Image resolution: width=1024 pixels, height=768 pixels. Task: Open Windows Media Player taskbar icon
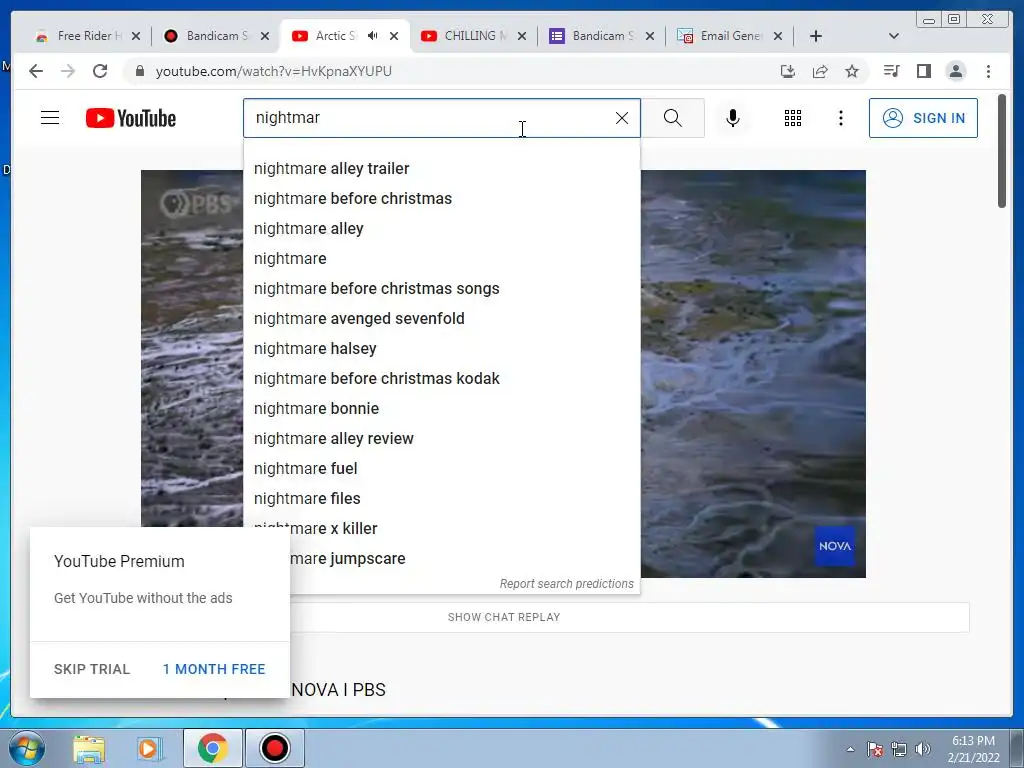point(149,749)
